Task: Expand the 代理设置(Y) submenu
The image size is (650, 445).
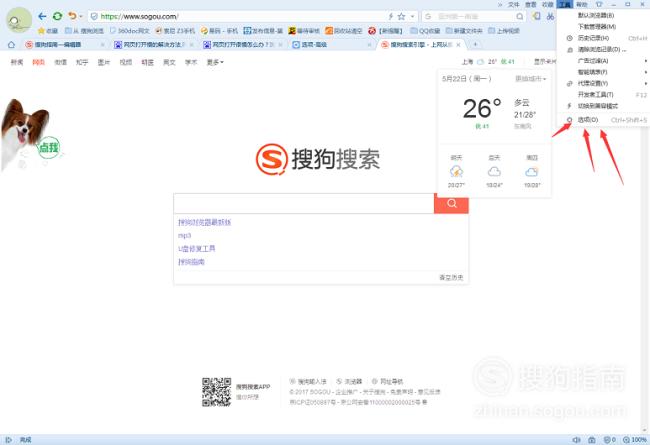Action: click(x=604, y=83)
